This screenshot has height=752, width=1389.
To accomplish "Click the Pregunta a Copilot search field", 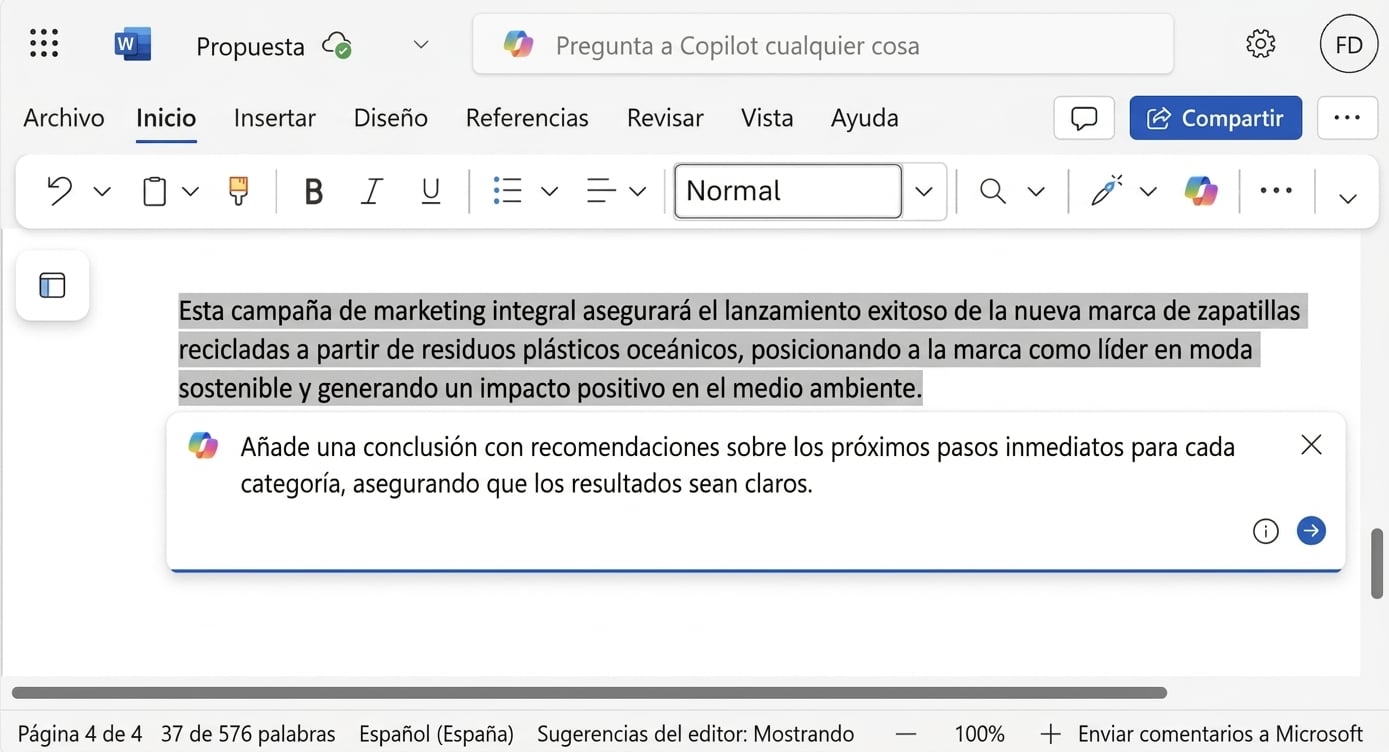I will (x=823, y=45).
